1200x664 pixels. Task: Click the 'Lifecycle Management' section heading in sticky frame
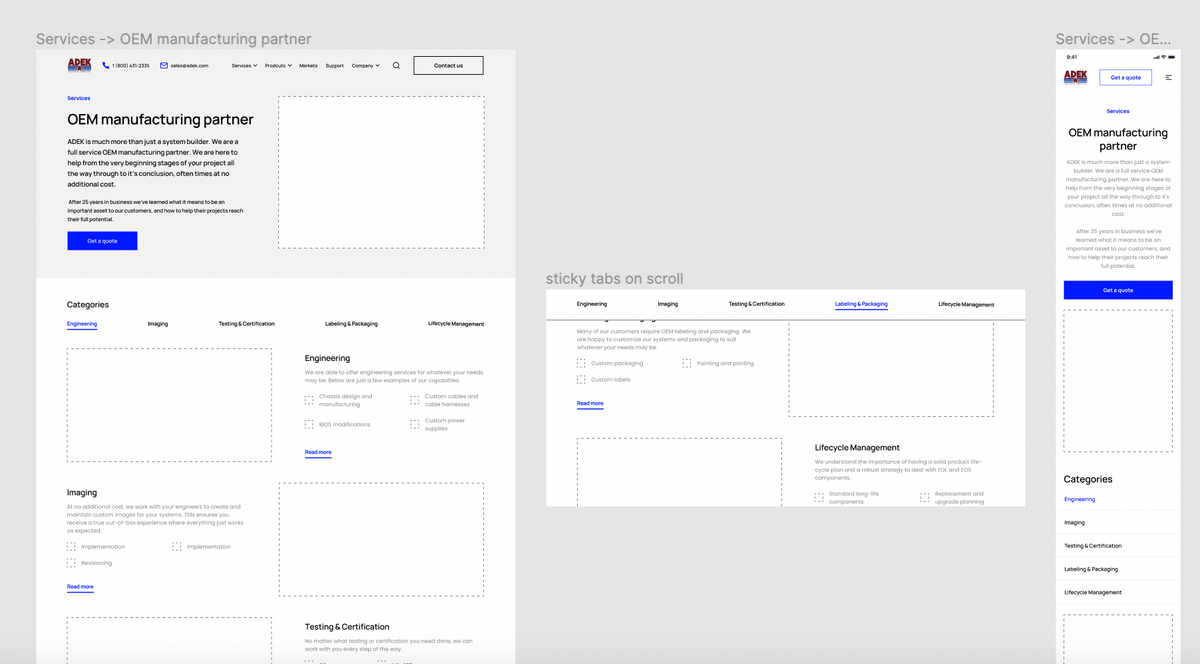(x=857, y=448)
